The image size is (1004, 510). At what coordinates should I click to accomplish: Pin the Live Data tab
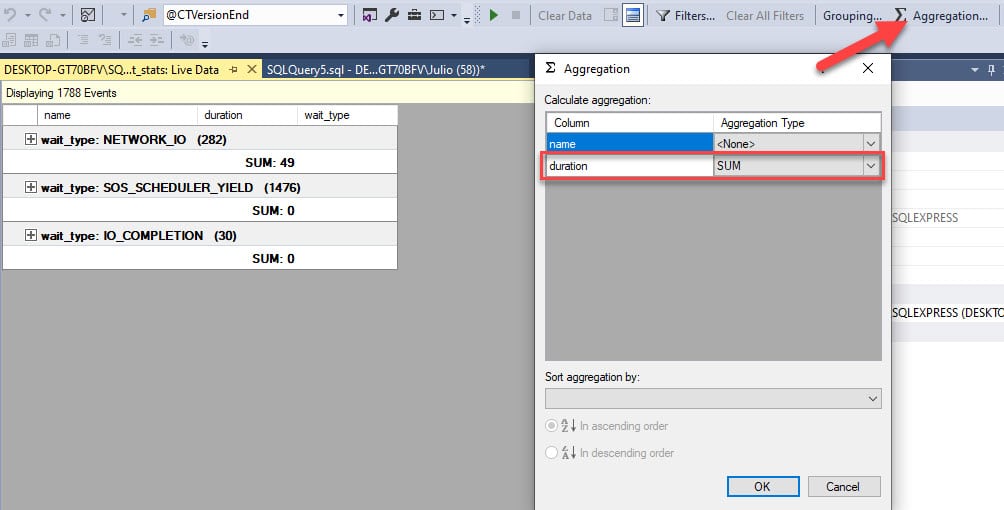tap(233, 69)
